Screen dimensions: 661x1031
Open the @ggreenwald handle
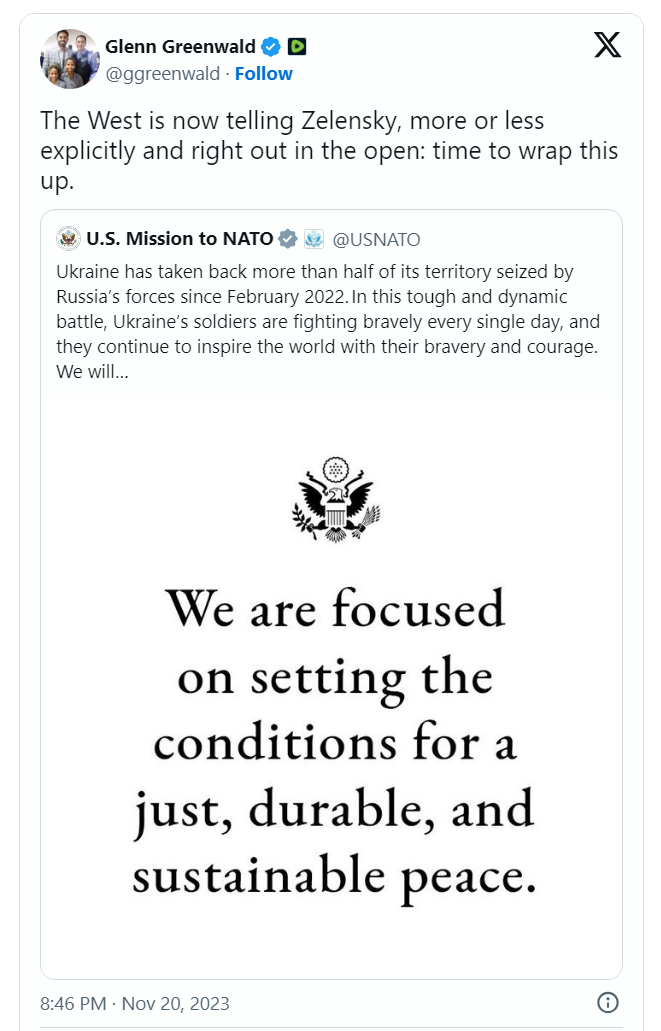pyautogui.click(x=162, y=74)
